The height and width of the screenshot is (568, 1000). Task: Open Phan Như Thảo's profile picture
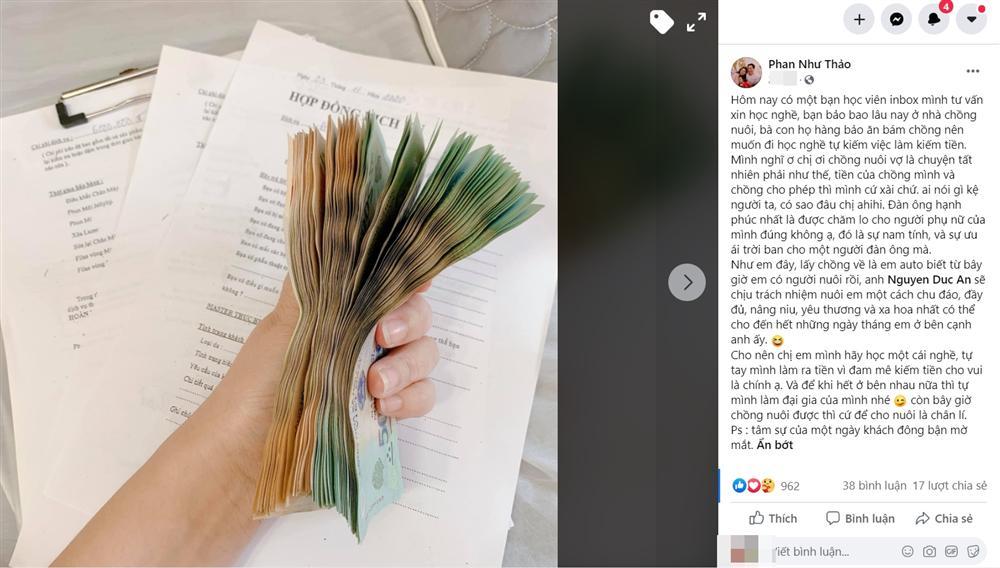point(746,71)
